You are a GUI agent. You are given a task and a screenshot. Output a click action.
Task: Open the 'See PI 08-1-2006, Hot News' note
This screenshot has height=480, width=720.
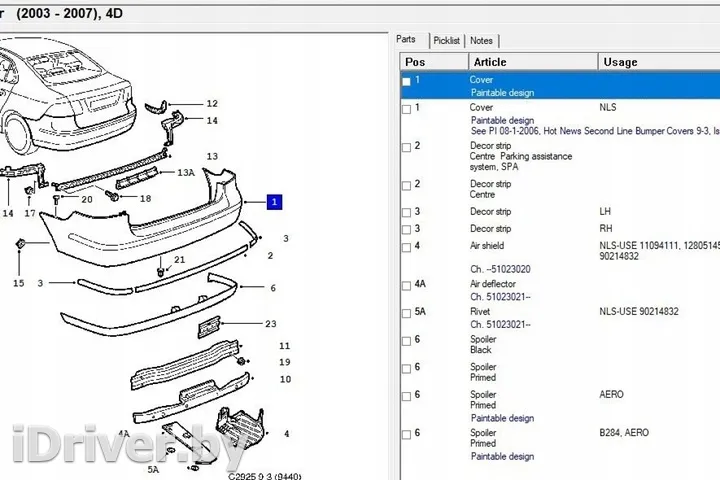[x=595, y=131]
